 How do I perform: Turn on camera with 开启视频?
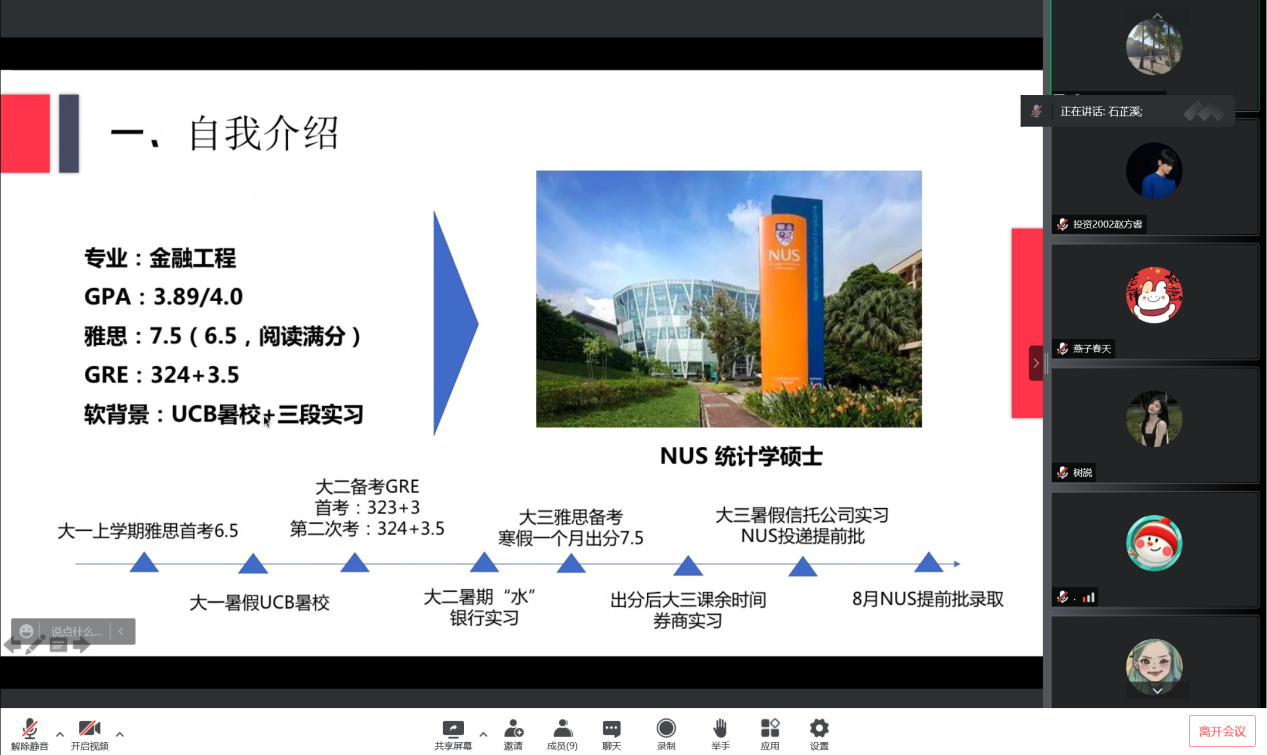89,734
